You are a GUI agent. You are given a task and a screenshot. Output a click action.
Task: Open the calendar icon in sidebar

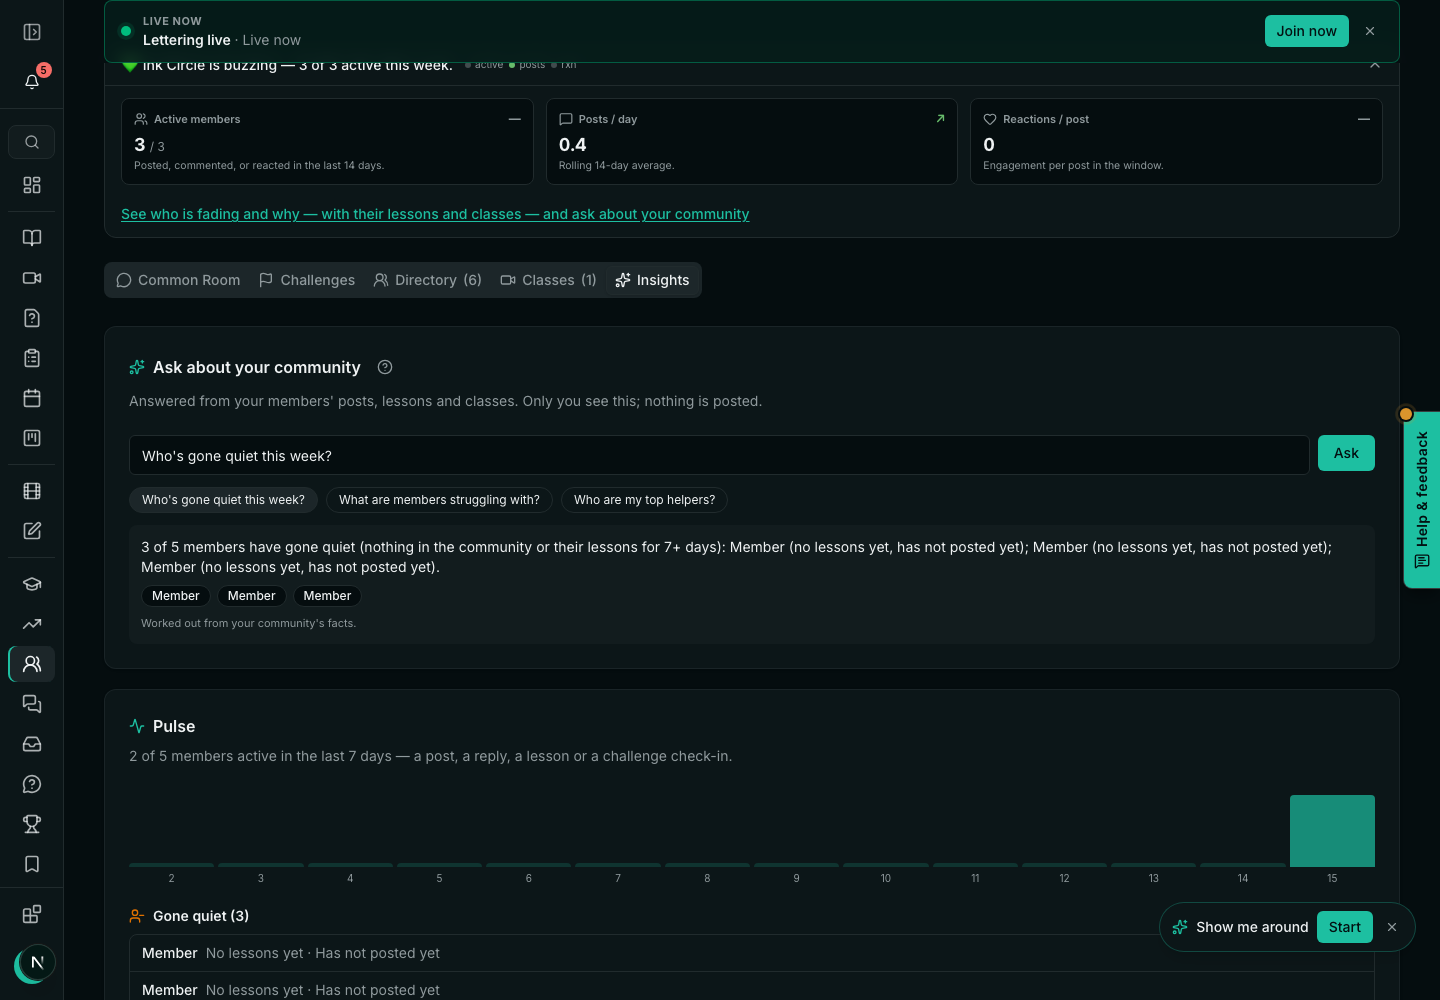(32, 398)
